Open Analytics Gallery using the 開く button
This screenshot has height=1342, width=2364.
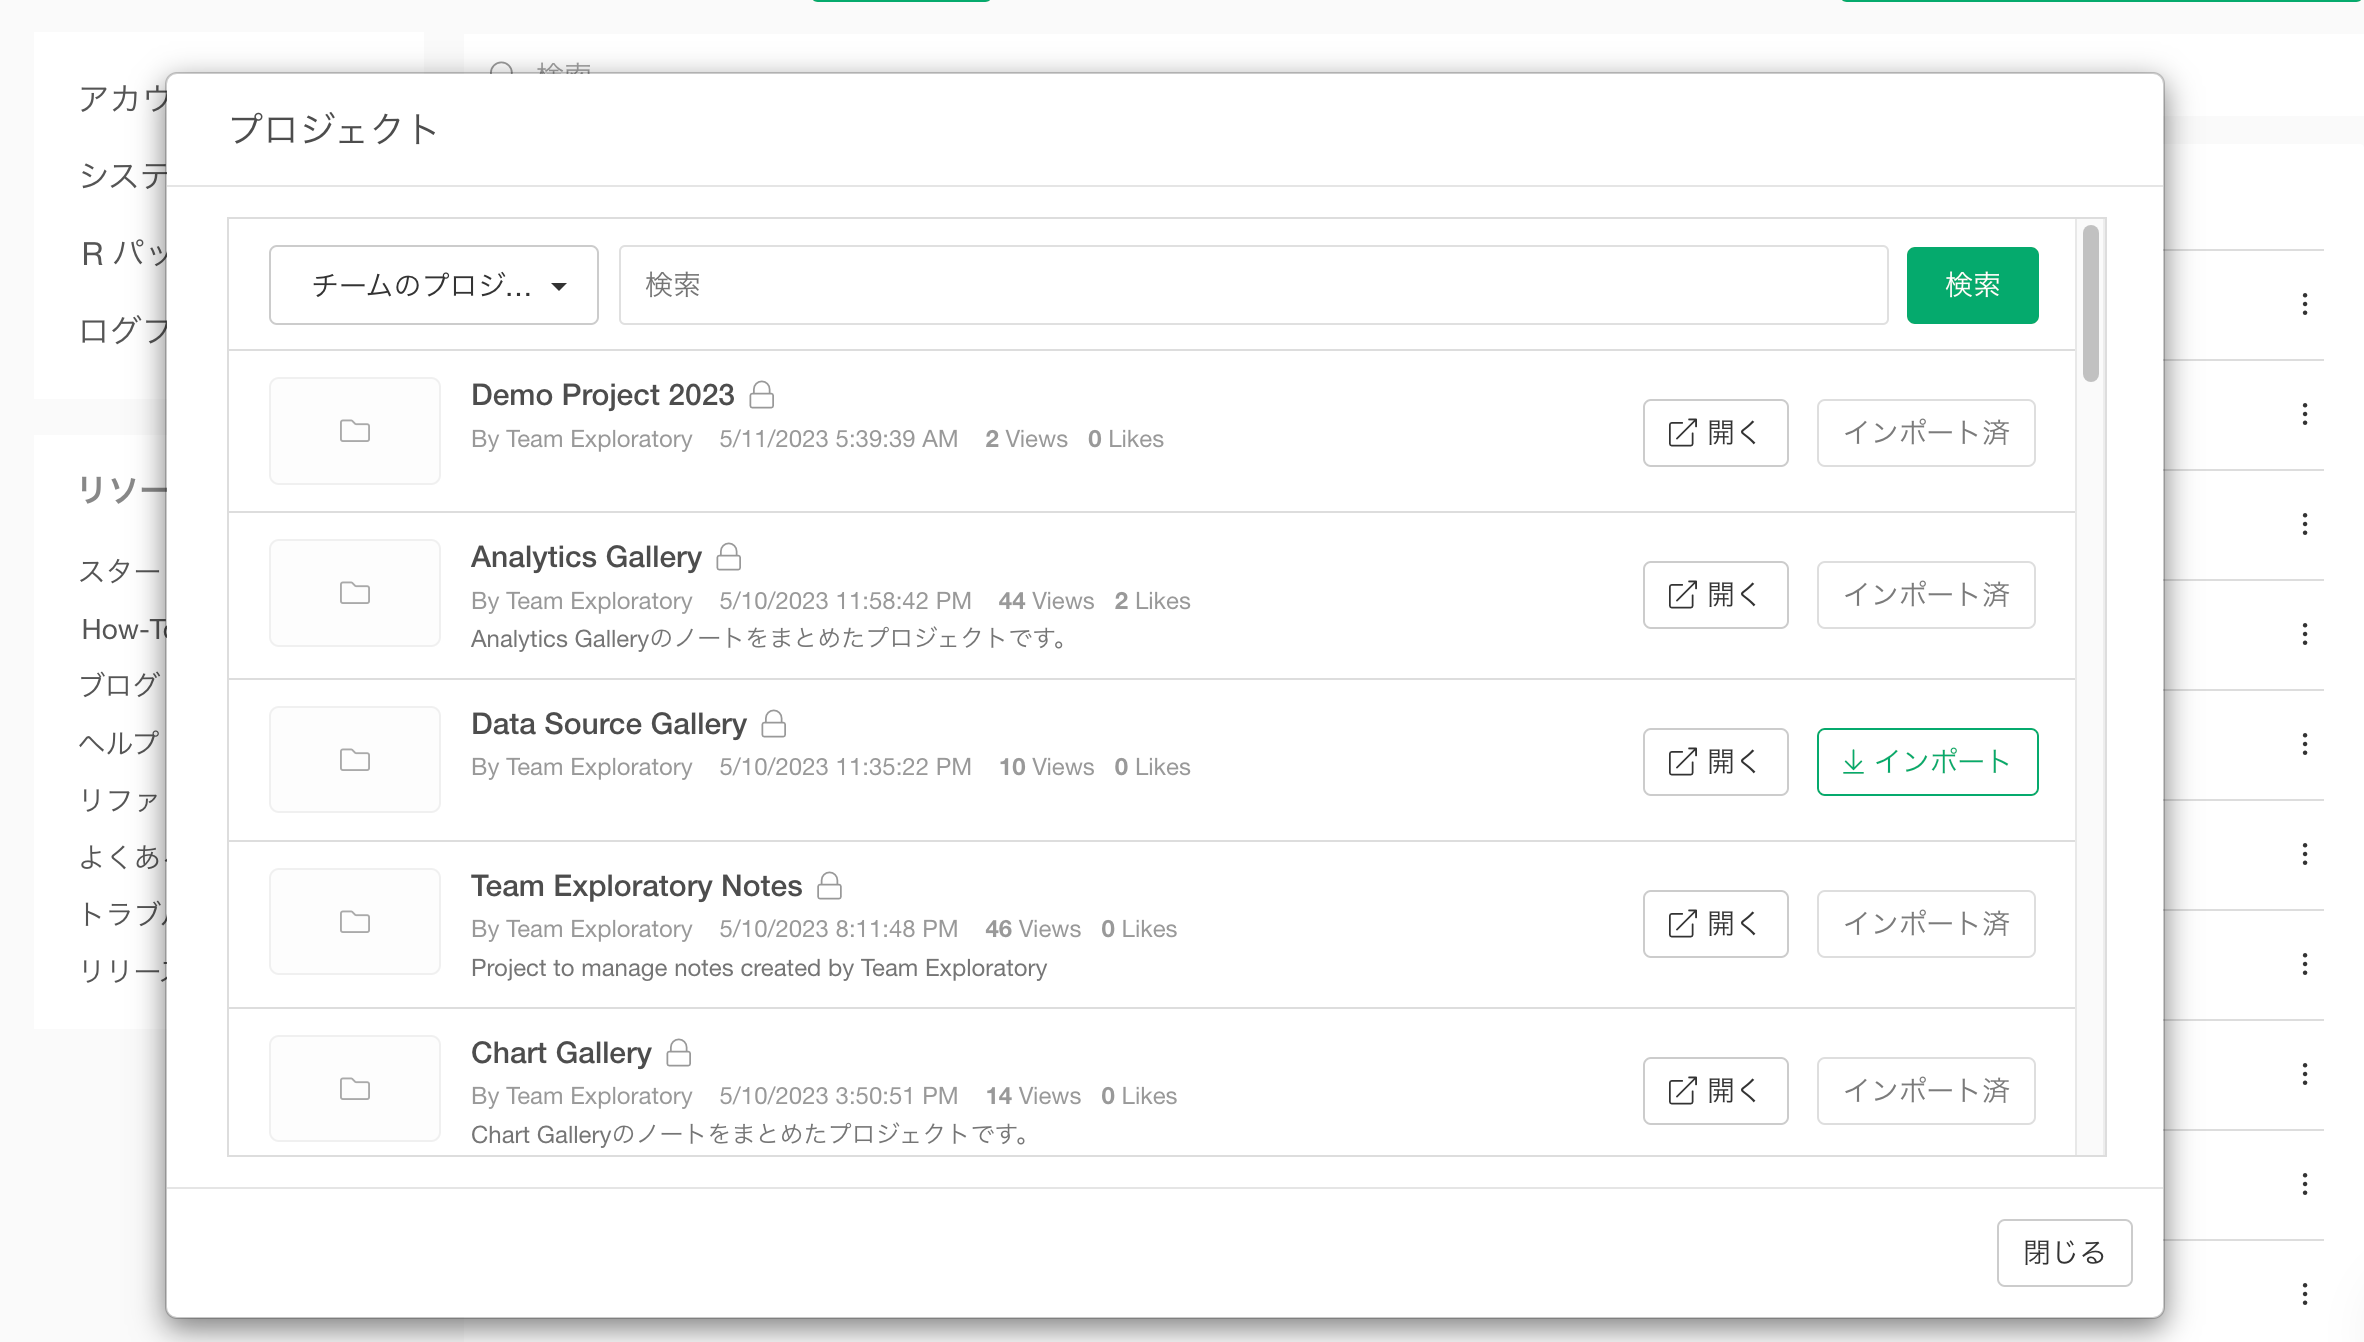[x=1715, y=595]
